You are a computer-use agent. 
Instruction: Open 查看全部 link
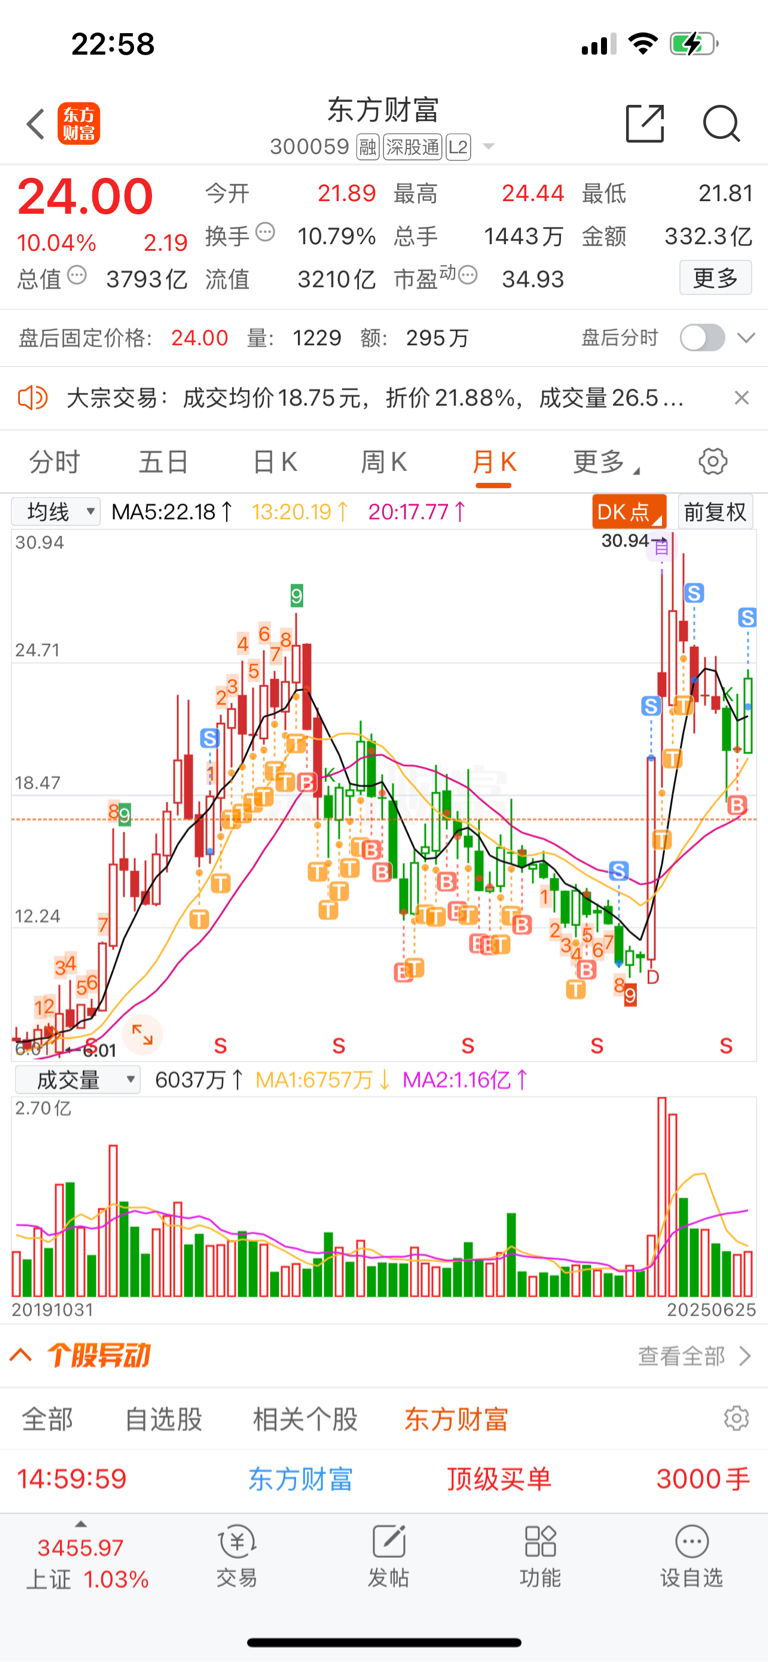[x=694, y=1356]
